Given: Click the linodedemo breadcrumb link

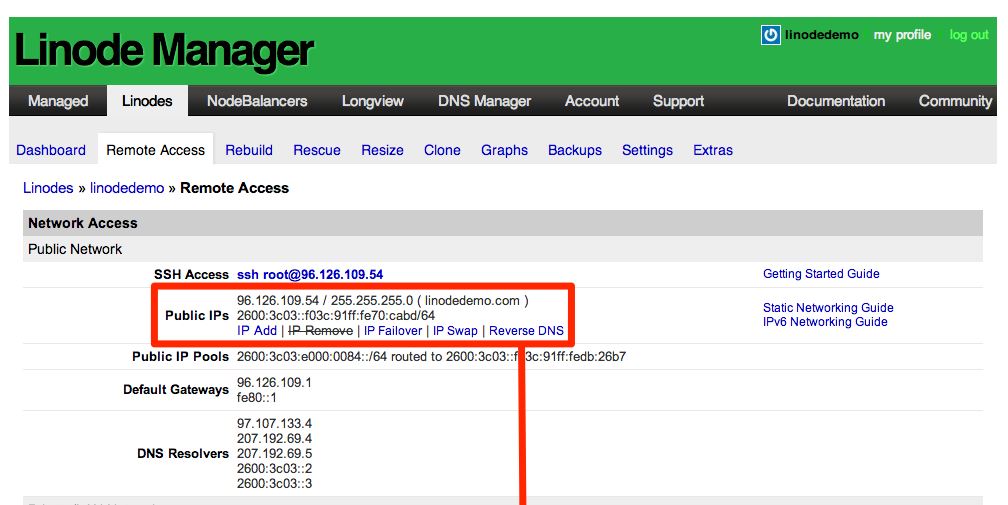Looking at the screenshot, I should point(127,188).
